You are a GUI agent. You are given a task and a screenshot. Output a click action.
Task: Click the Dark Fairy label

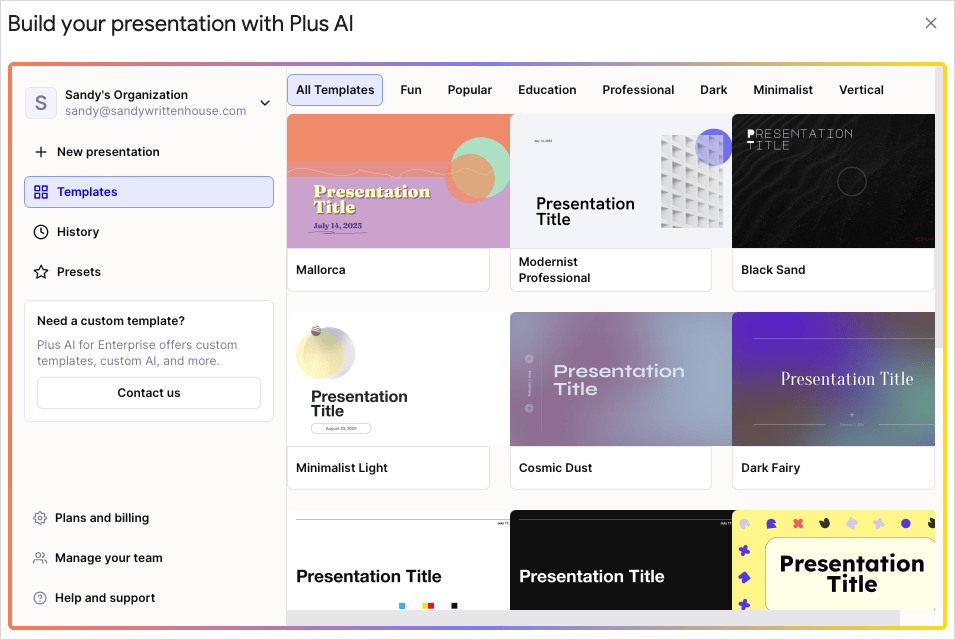tap(770, 468)
